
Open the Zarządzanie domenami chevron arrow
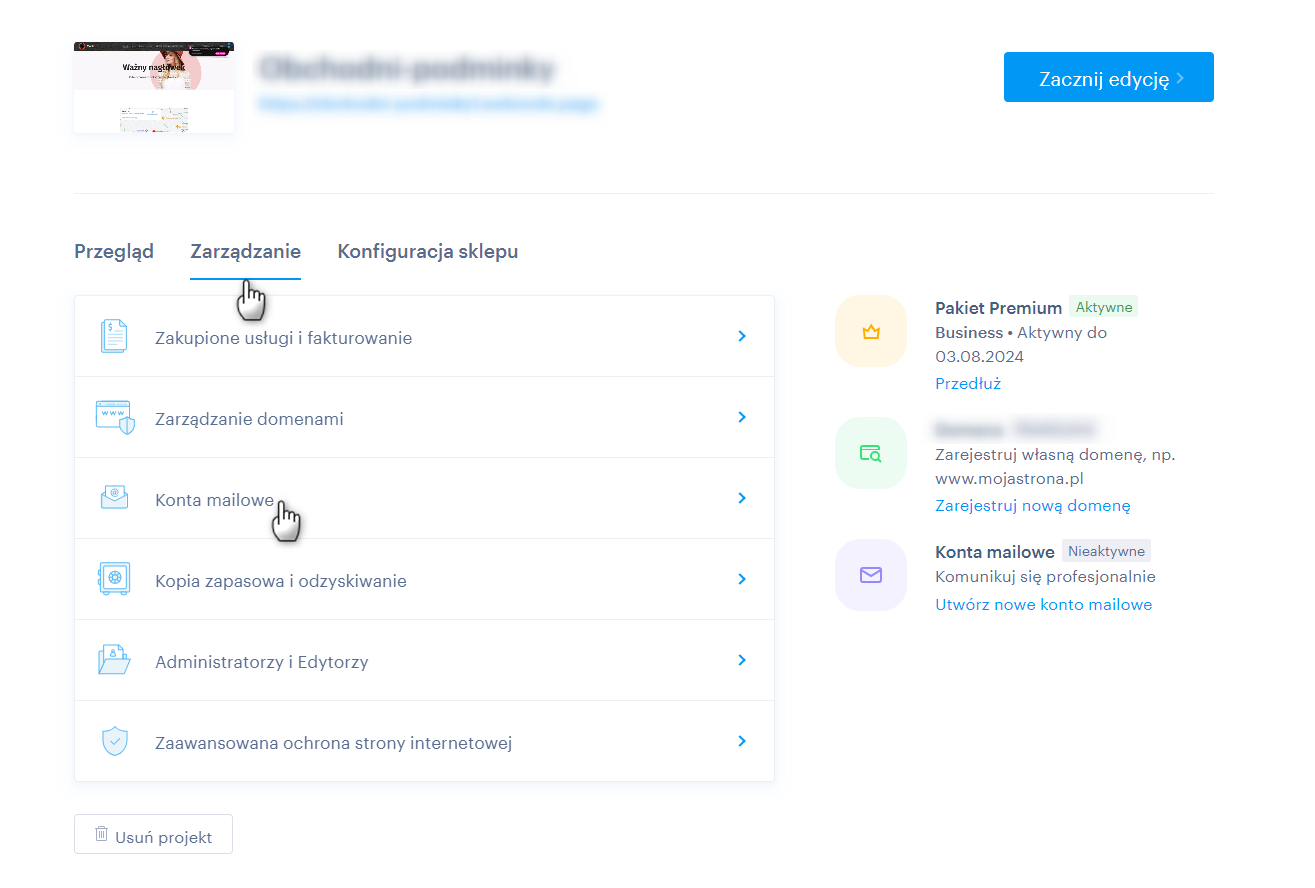(x=742, y=417)
